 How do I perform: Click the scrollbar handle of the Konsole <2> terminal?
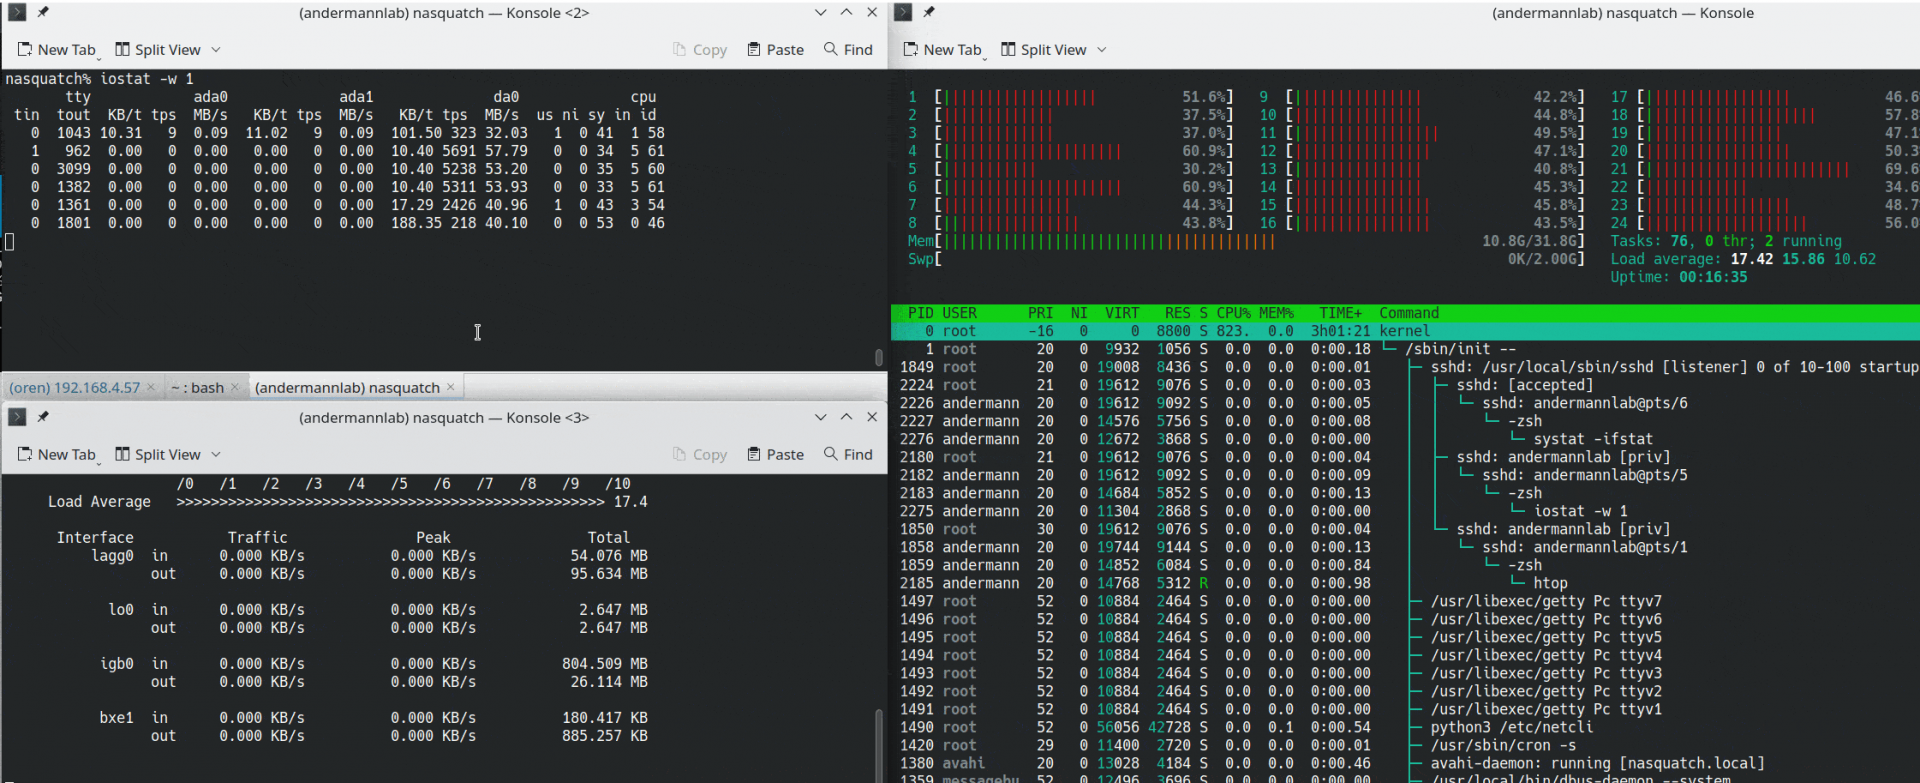point(879,357)
